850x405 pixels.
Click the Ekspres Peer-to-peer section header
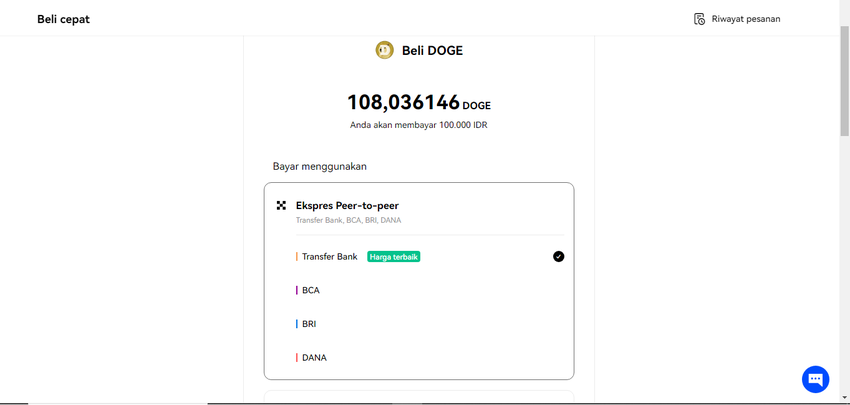[347, 205]
